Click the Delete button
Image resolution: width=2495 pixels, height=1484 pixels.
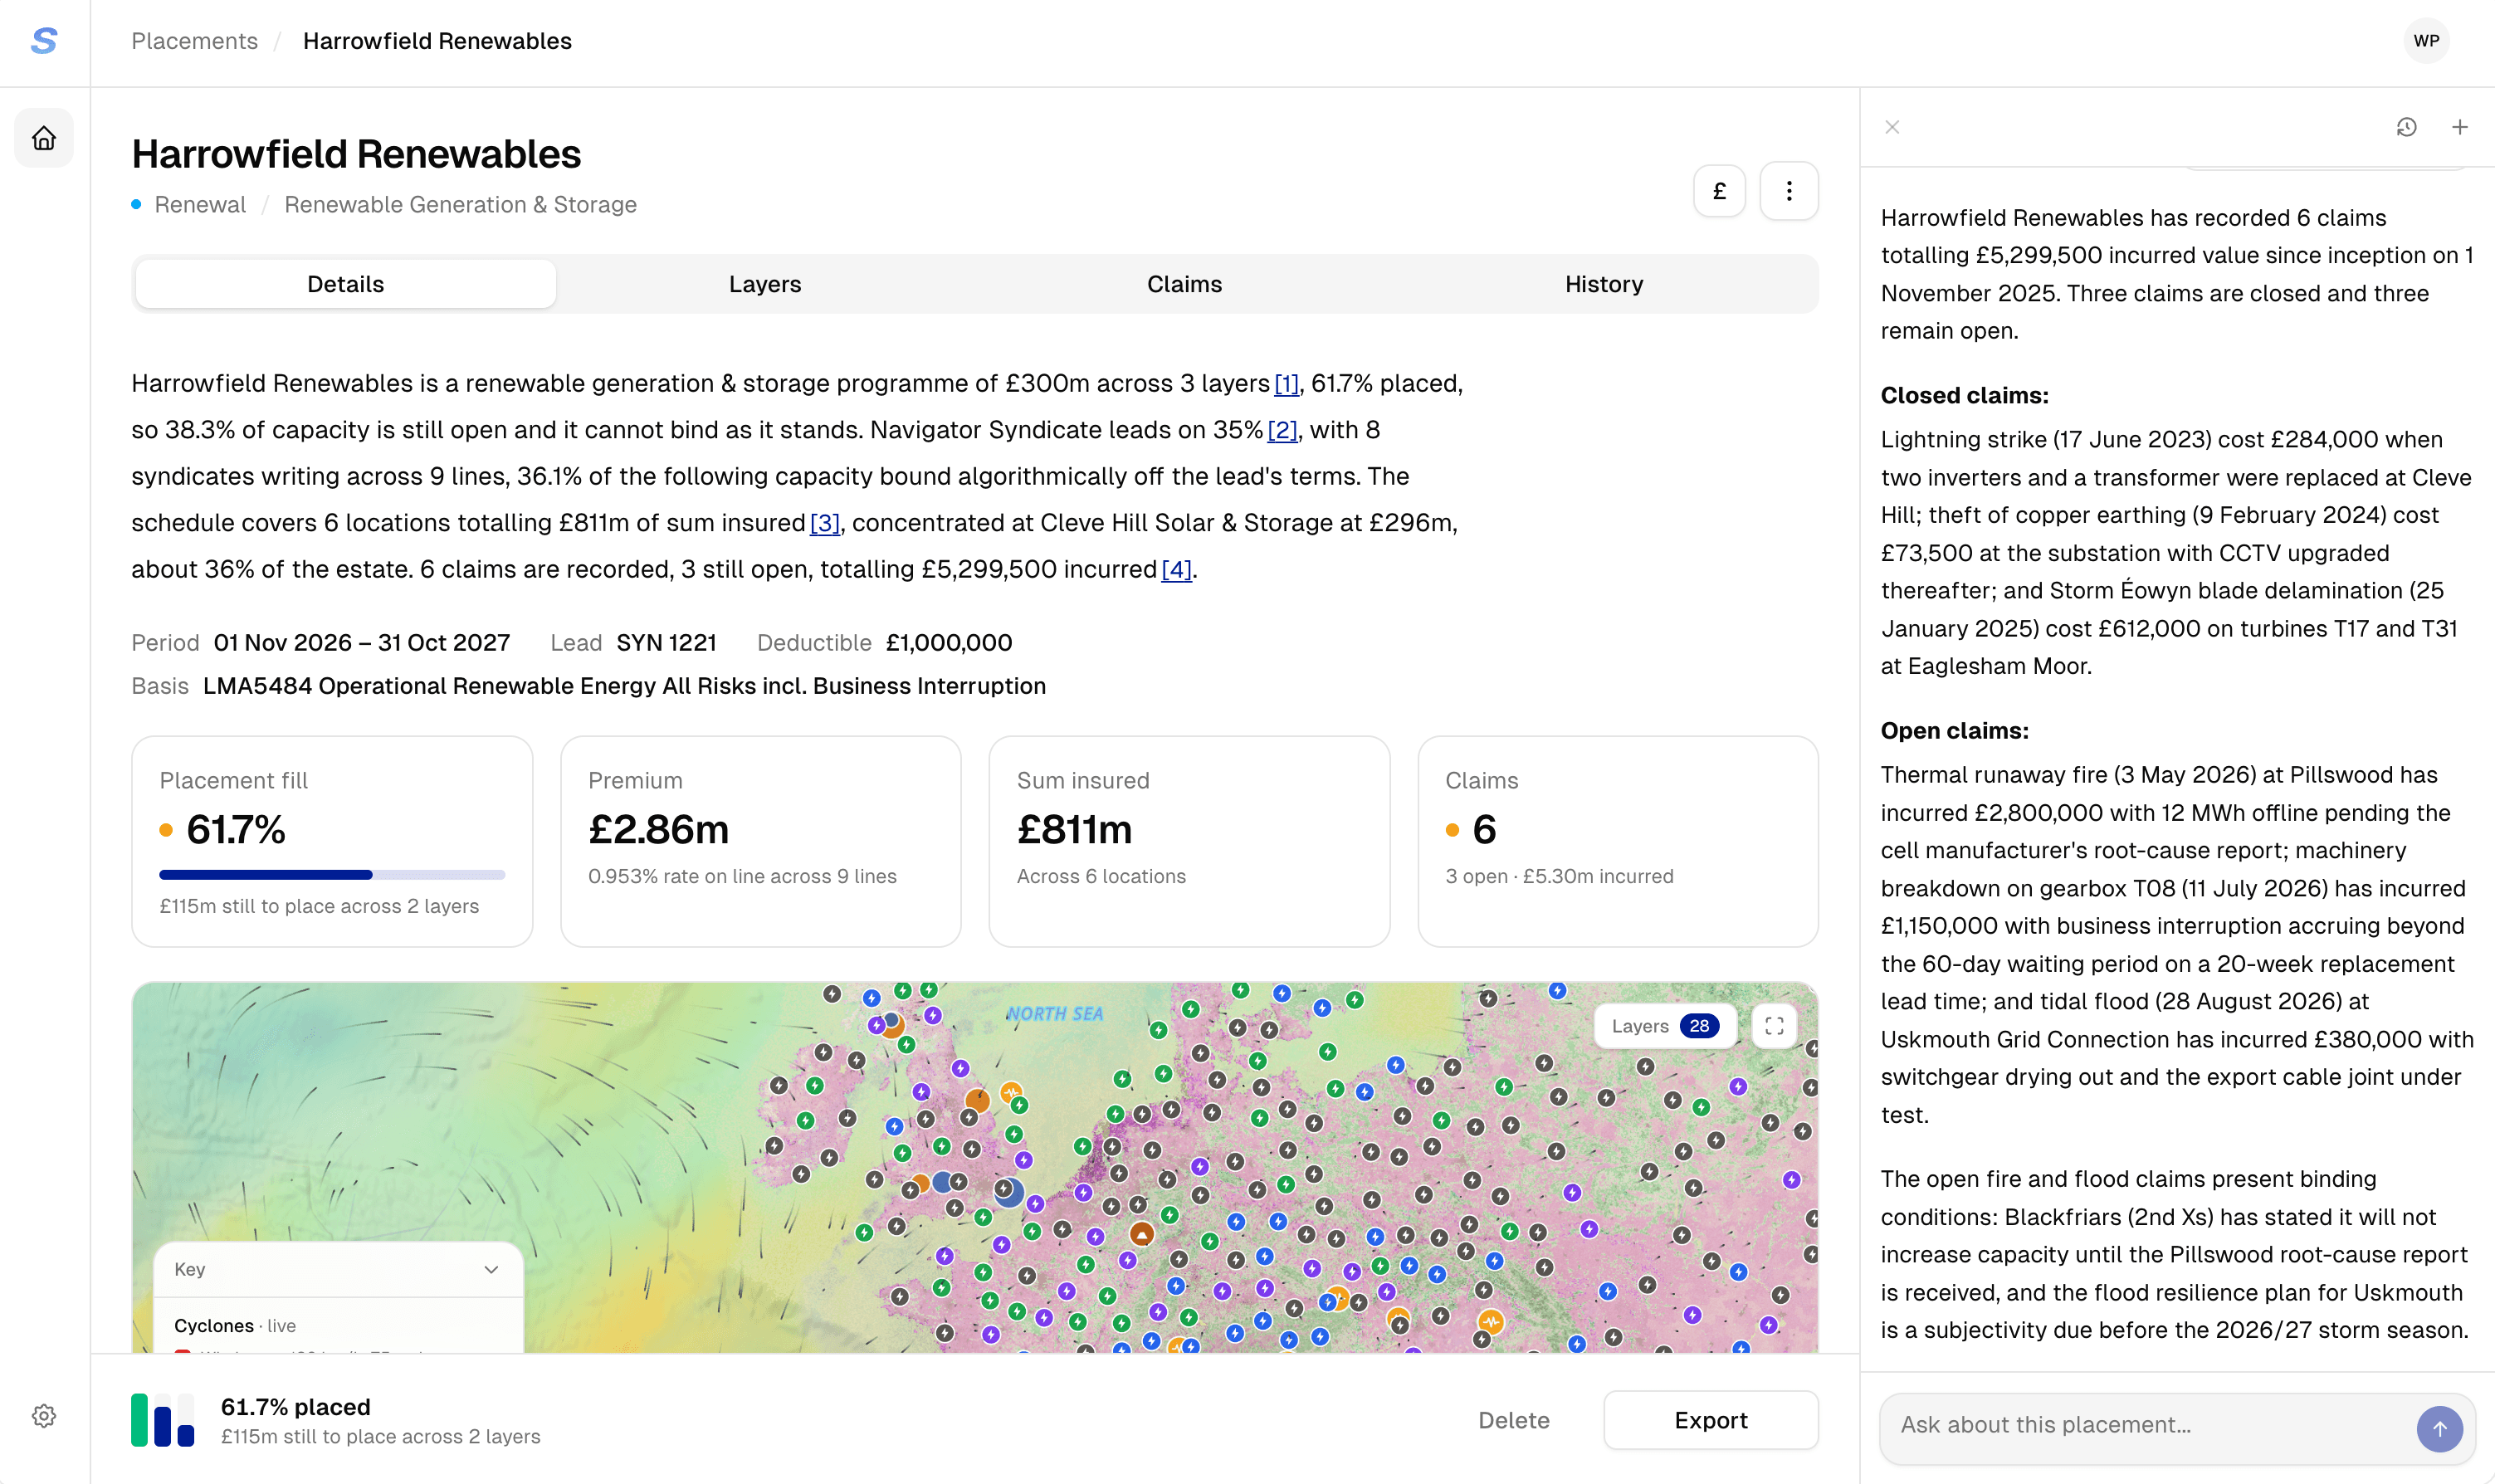coord(1514,1420)
